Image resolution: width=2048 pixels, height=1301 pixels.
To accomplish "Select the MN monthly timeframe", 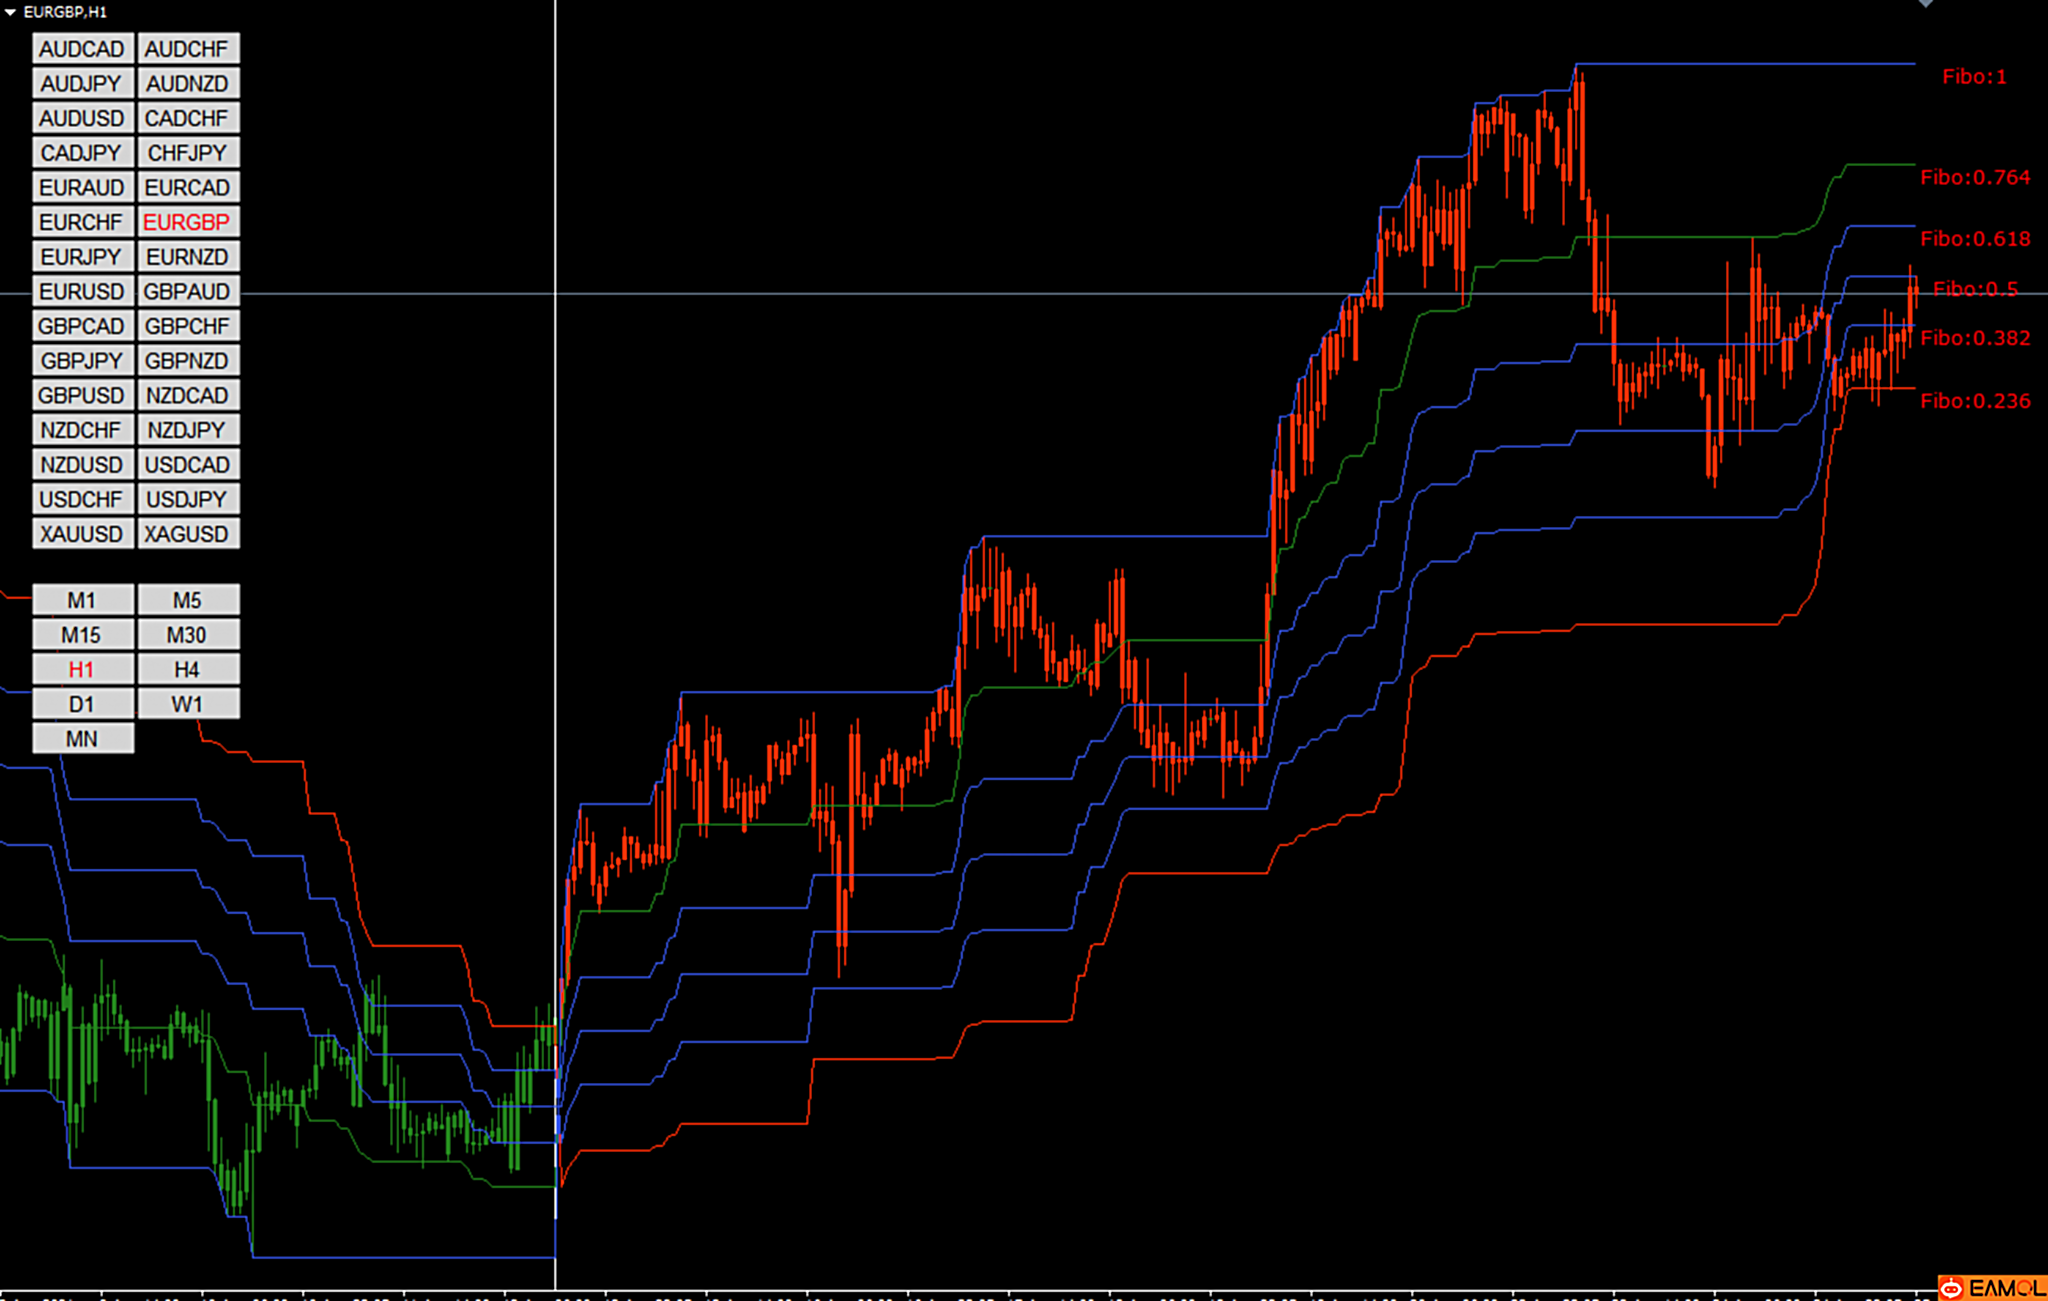I will pyautogui.click(x=82, y=739).
